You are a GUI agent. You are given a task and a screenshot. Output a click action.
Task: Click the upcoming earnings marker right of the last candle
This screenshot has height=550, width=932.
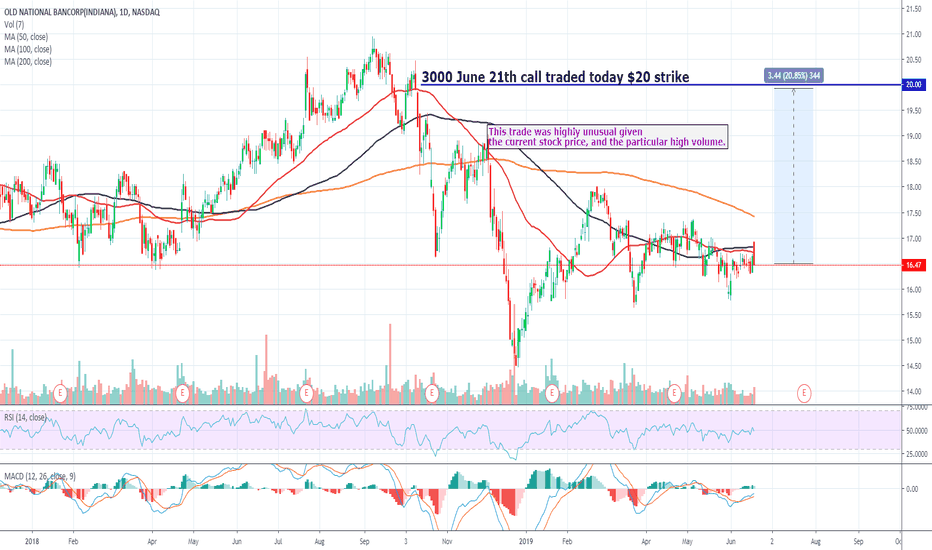(x=804, y=392)
